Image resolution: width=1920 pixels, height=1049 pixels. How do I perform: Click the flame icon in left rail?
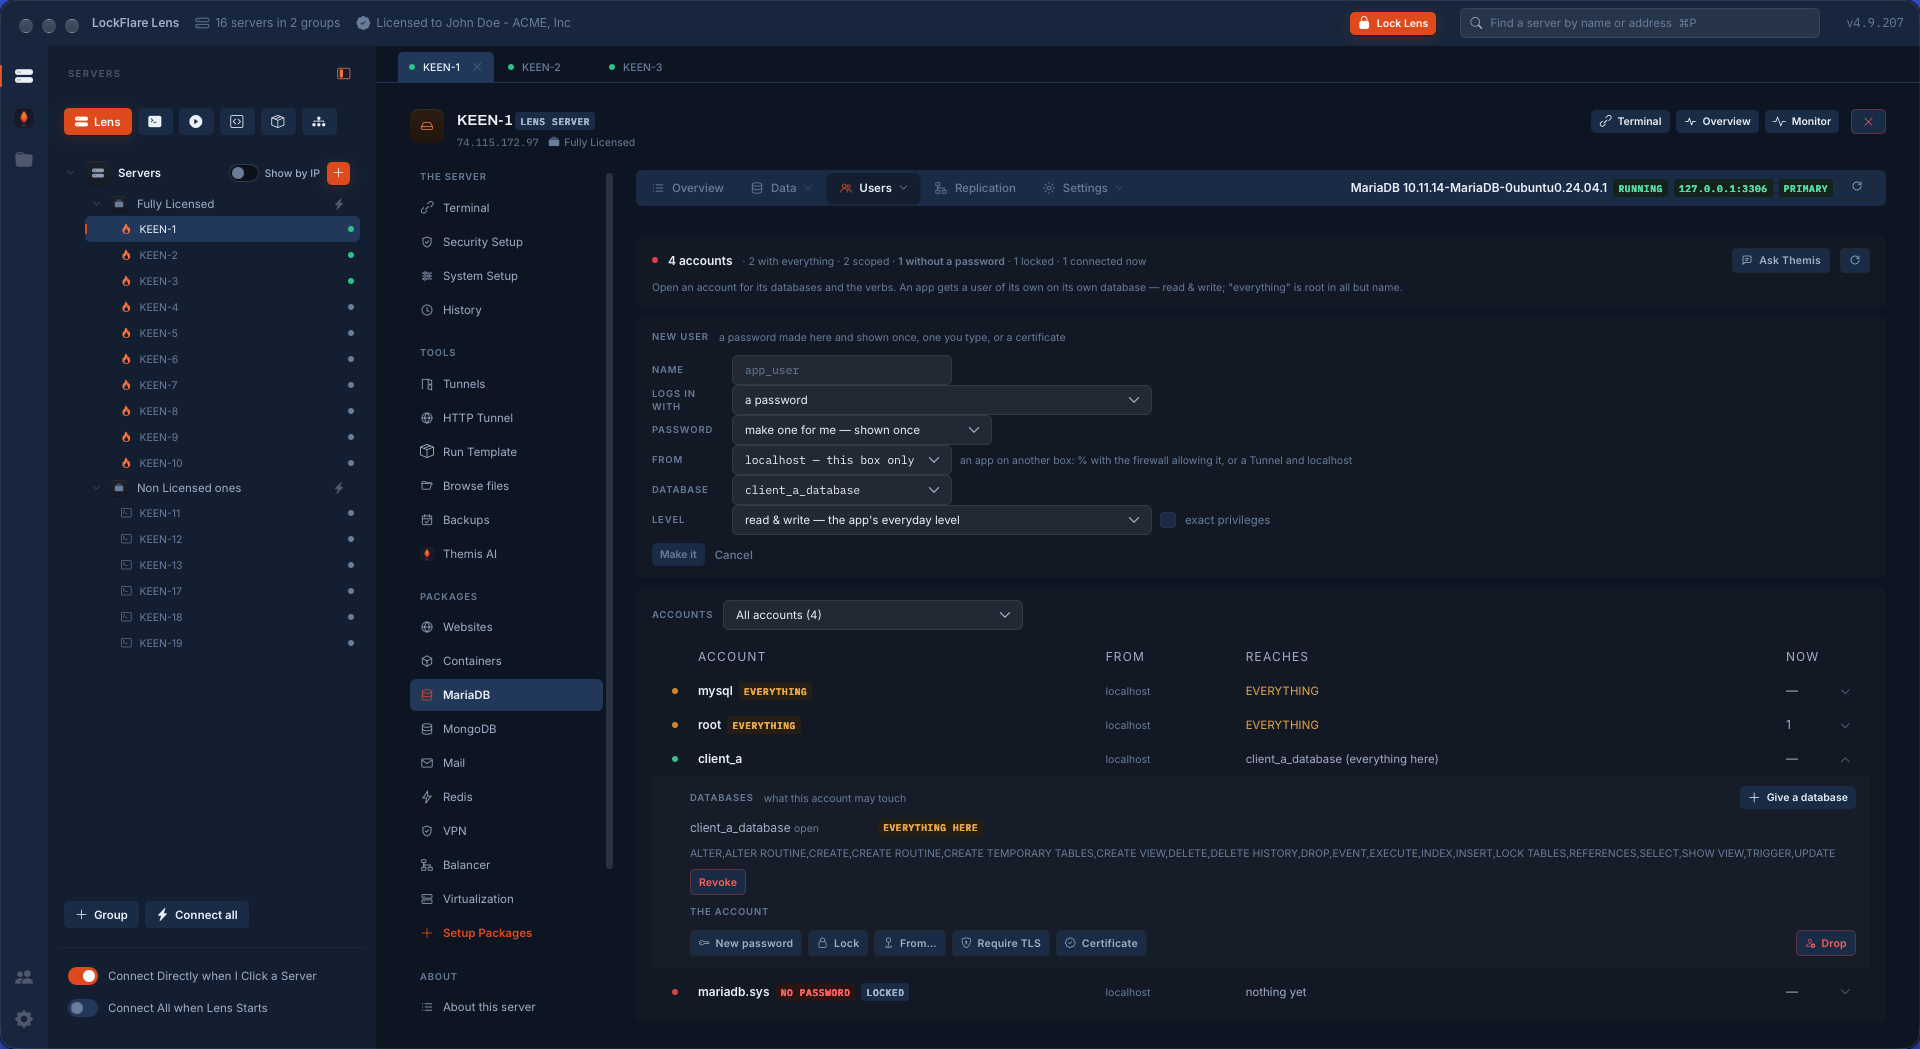24,118
